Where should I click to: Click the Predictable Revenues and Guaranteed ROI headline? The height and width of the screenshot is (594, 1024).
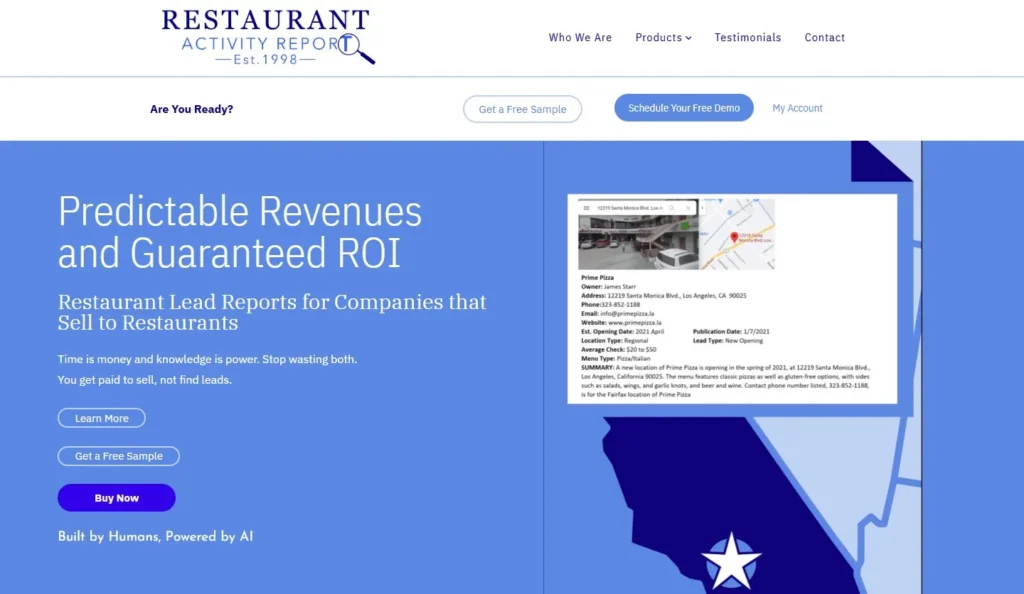click(x=240, y=232)
